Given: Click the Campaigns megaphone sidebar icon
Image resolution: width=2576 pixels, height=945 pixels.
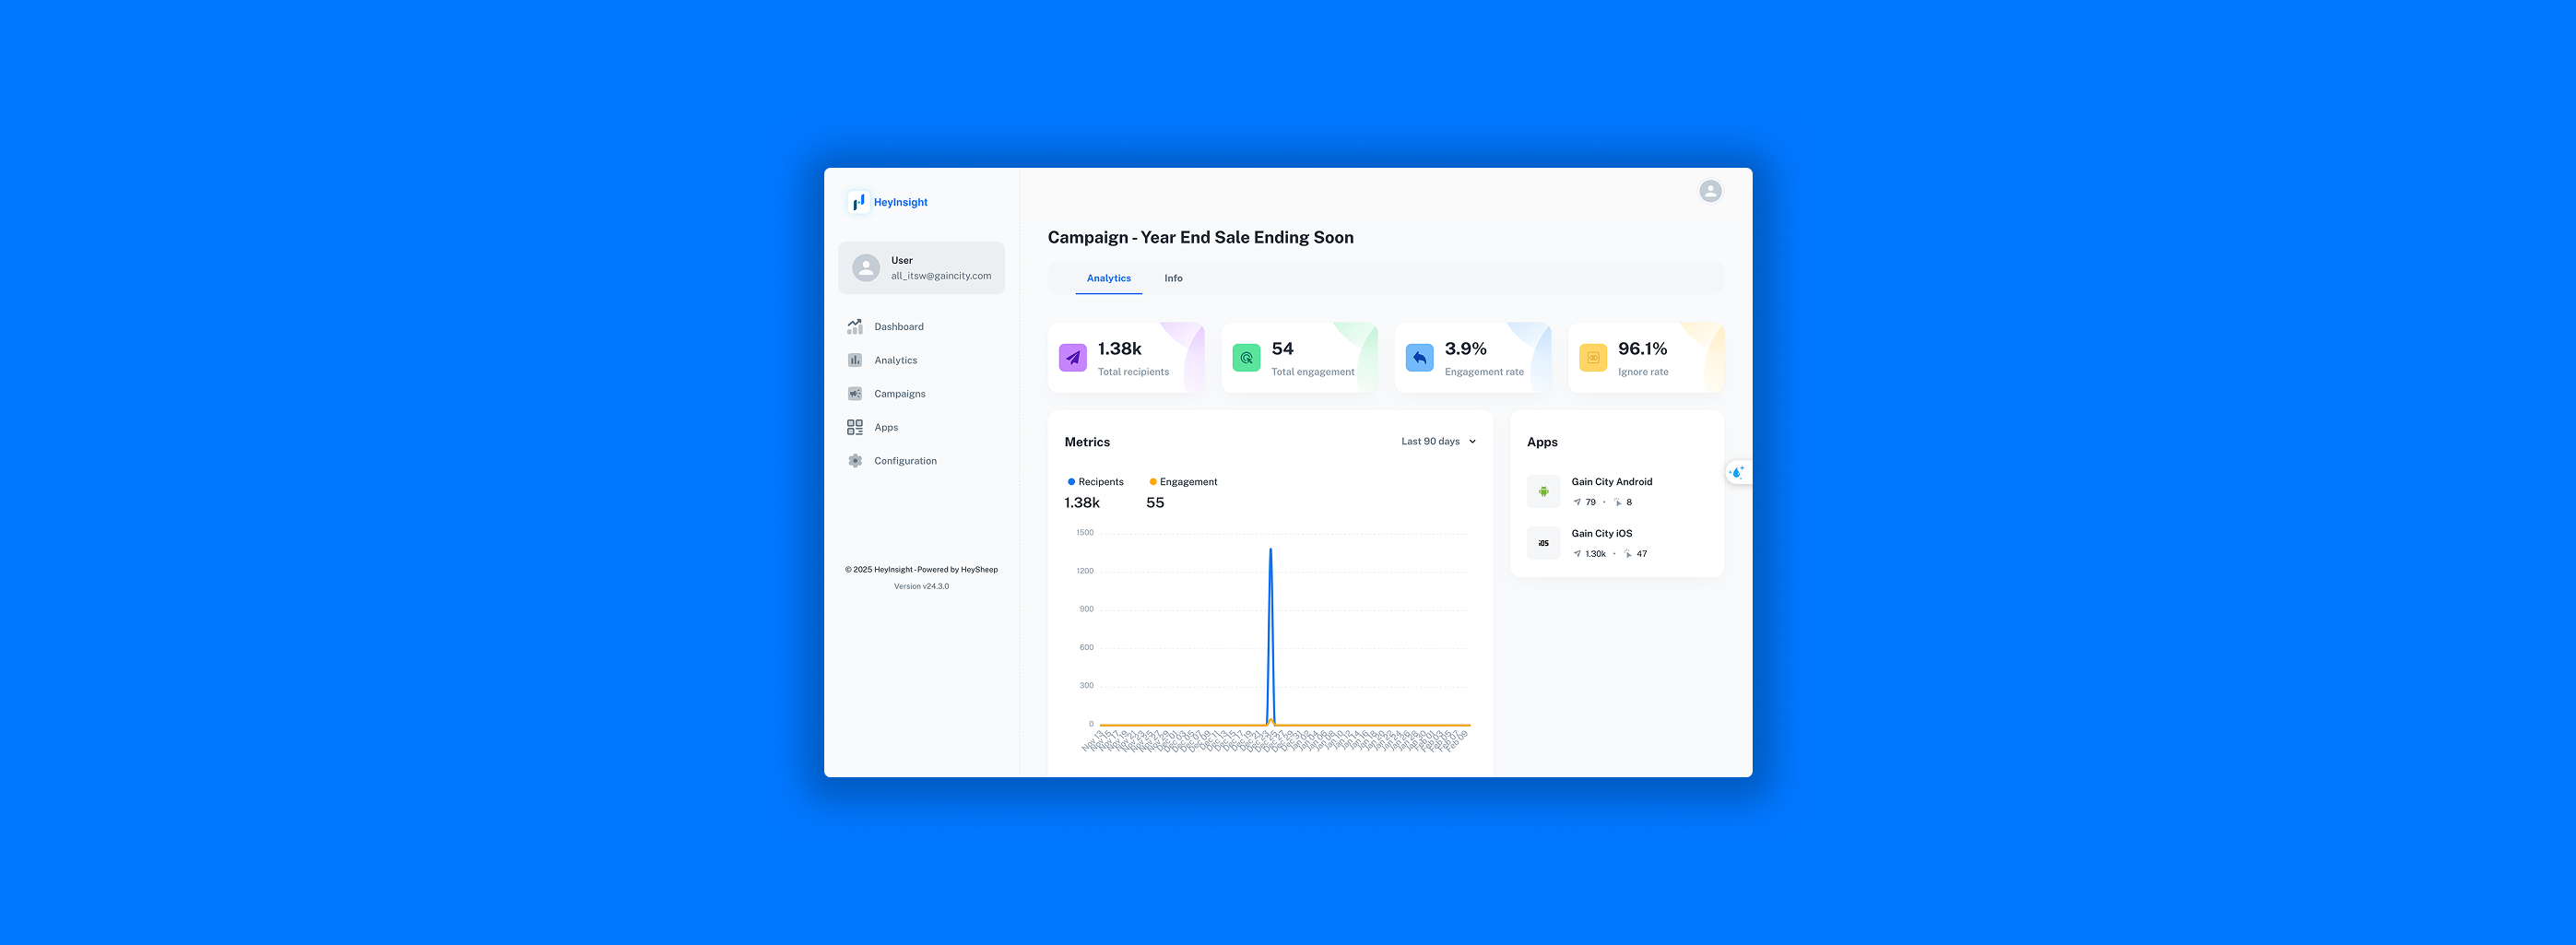Looking at the screenshot, I should coord(855,394).
